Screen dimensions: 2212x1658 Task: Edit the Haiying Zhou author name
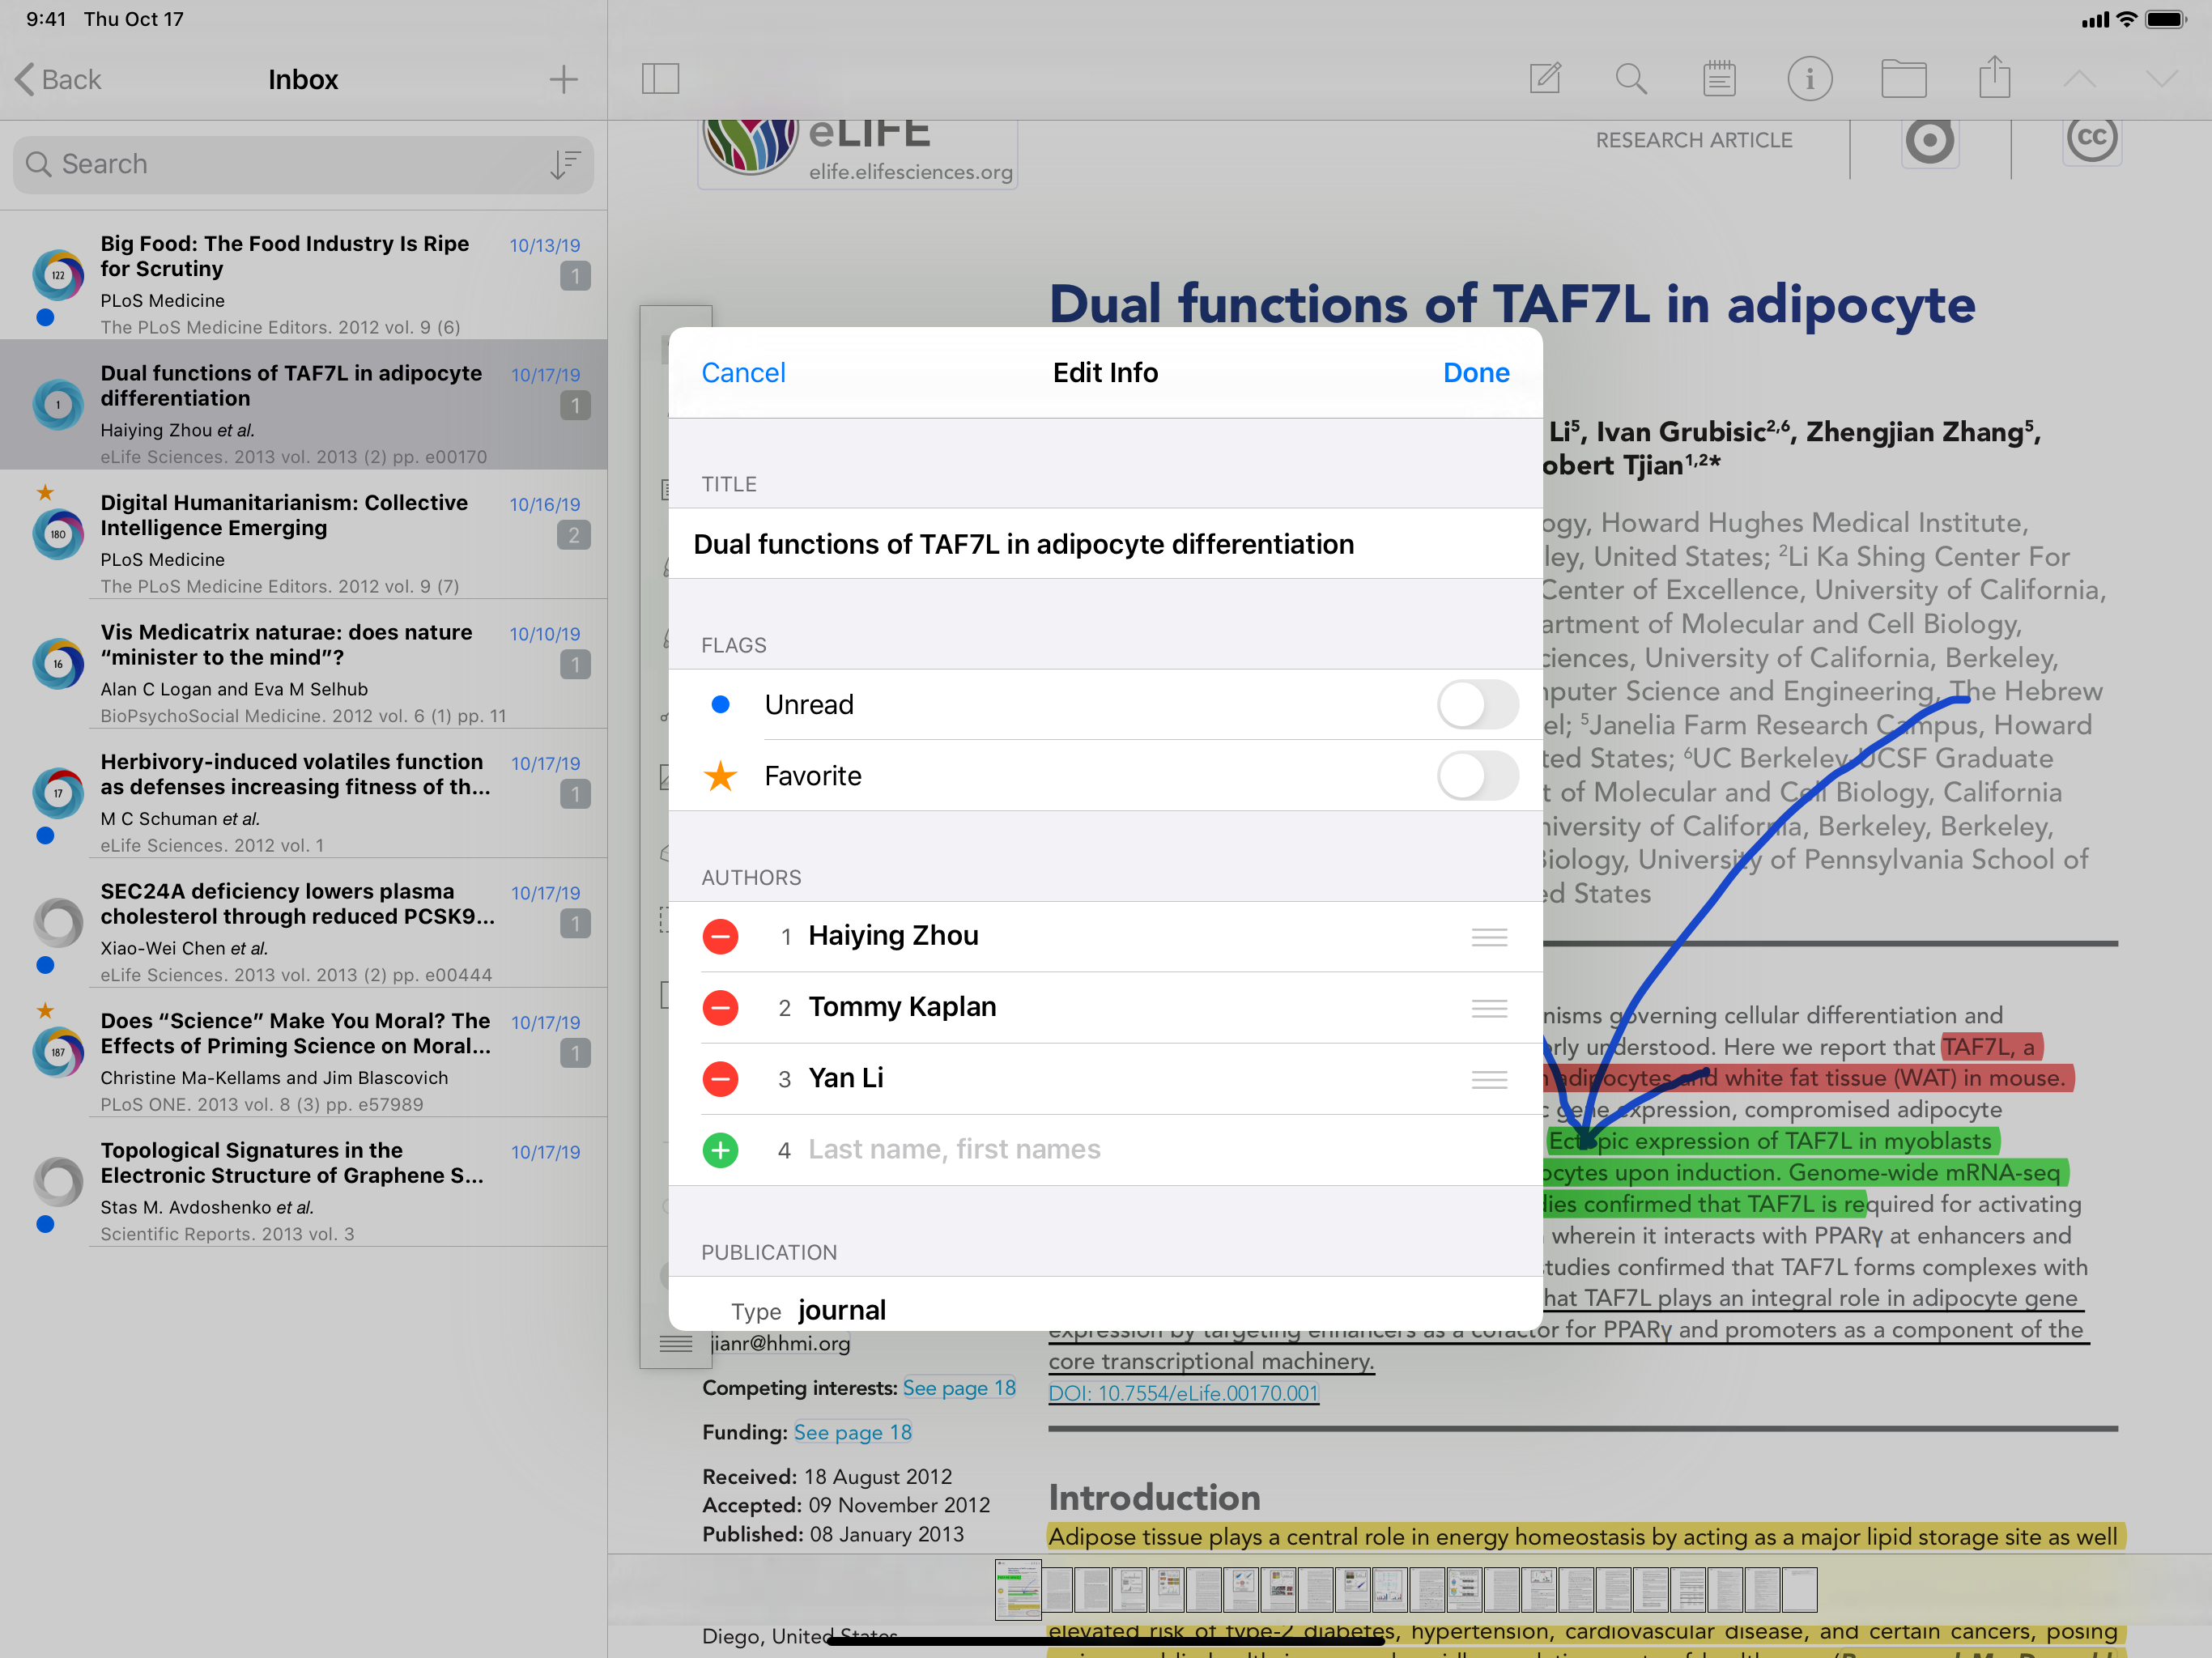pyautogui.click(x=893, y=935)
